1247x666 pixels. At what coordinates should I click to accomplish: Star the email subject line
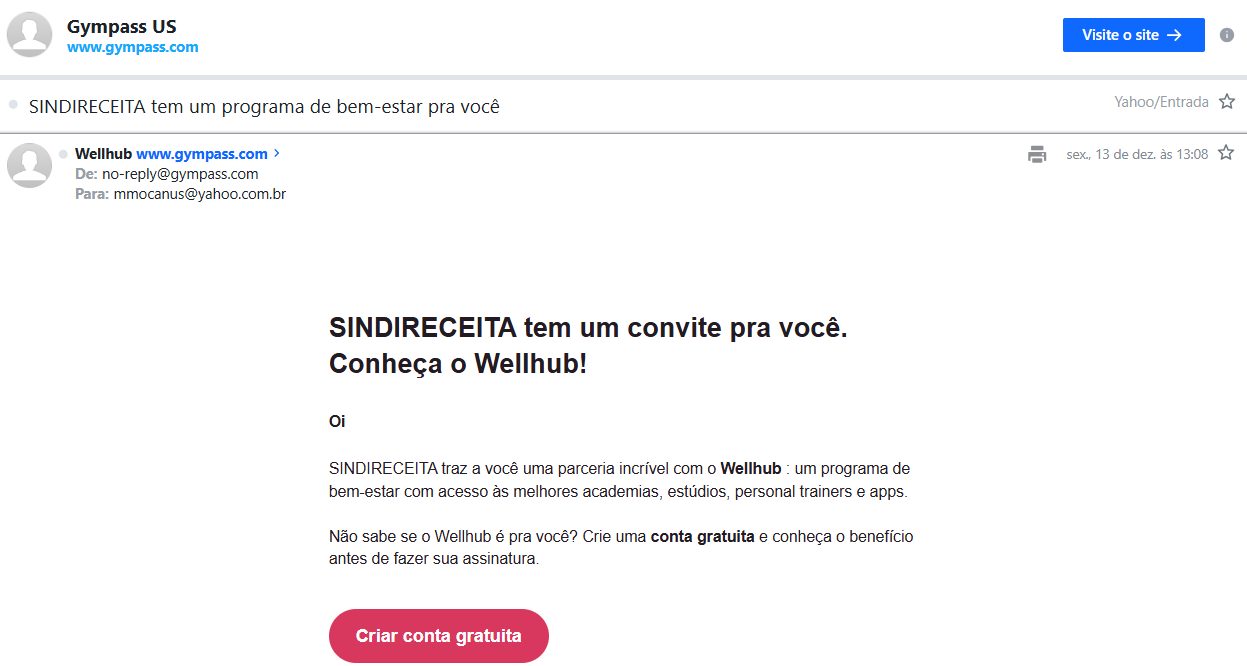point(1227,102)
